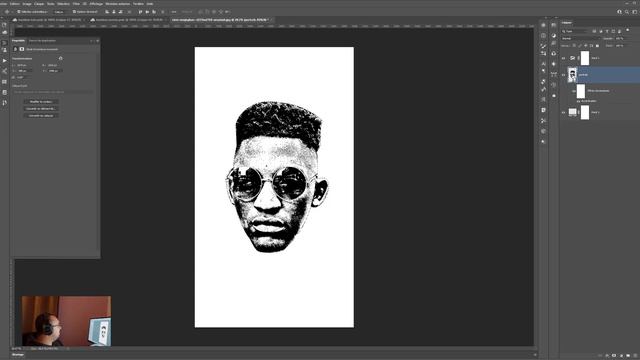The width and height of the screenshot is (640, 360).
Task: Click Align left edges icon
Action: click(107, 11)
